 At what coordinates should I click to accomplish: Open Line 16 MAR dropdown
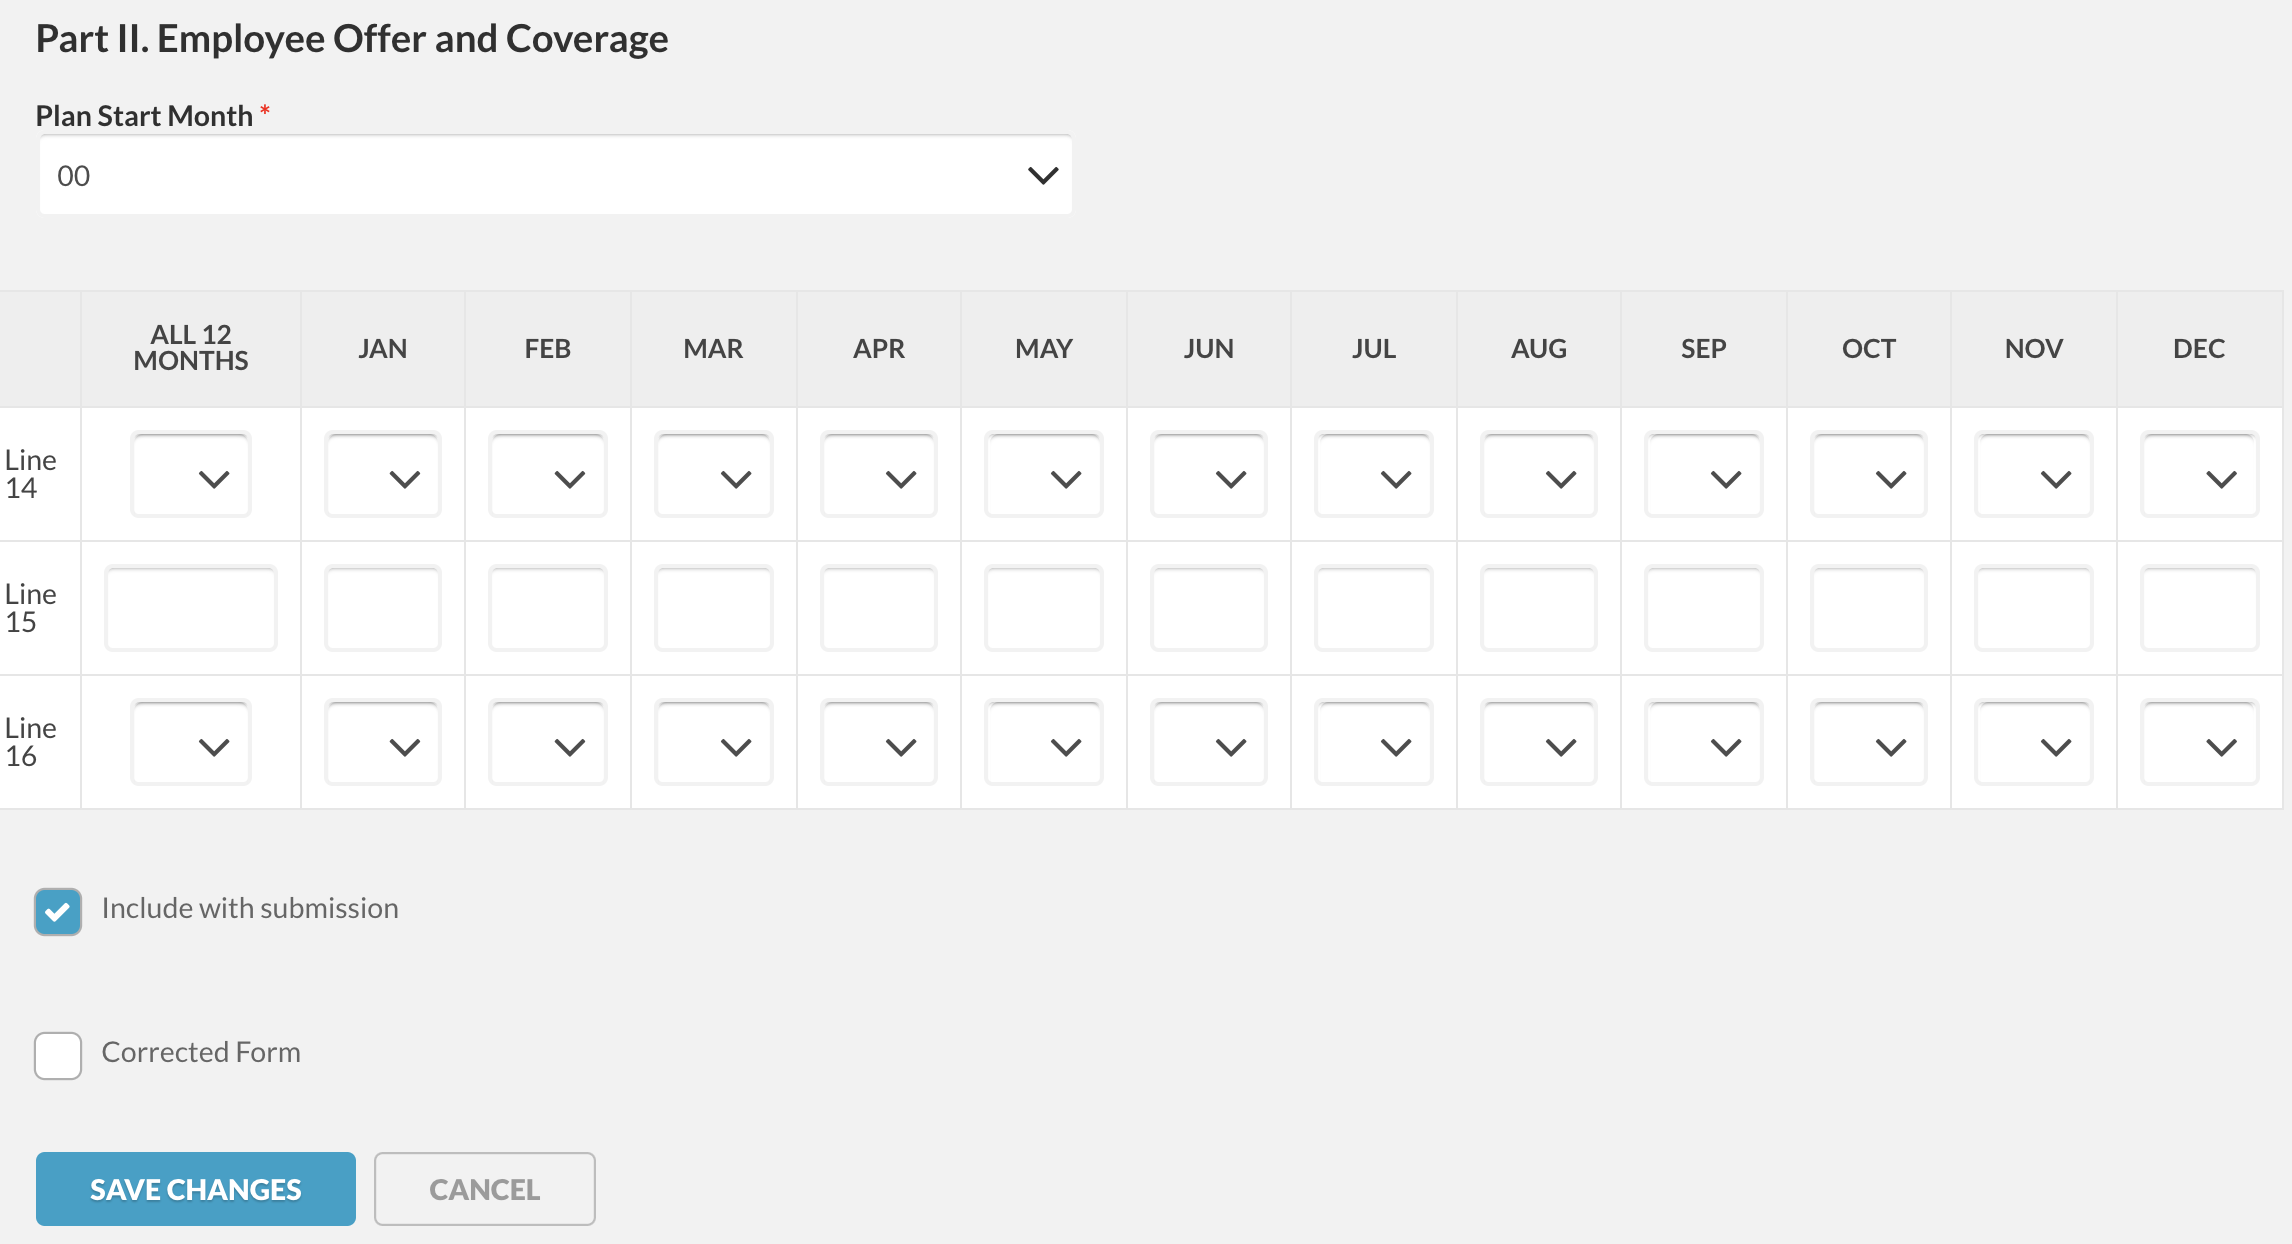(713, 742)
